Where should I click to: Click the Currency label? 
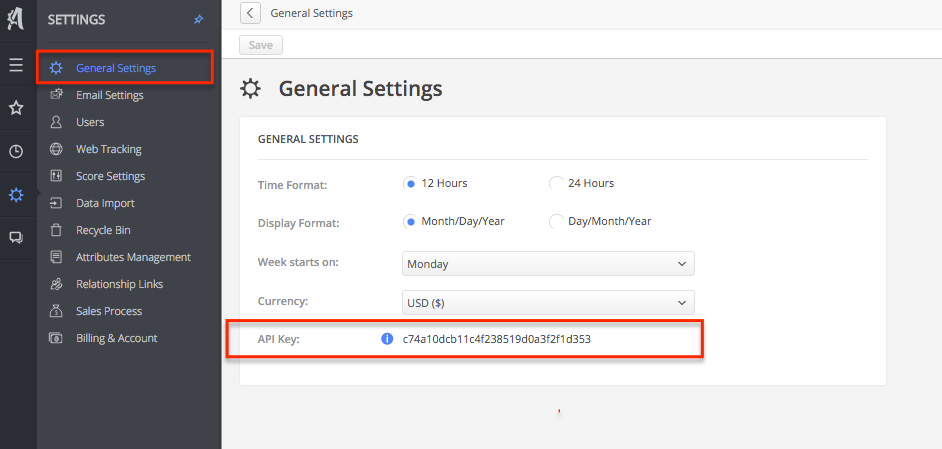point(283,301)
